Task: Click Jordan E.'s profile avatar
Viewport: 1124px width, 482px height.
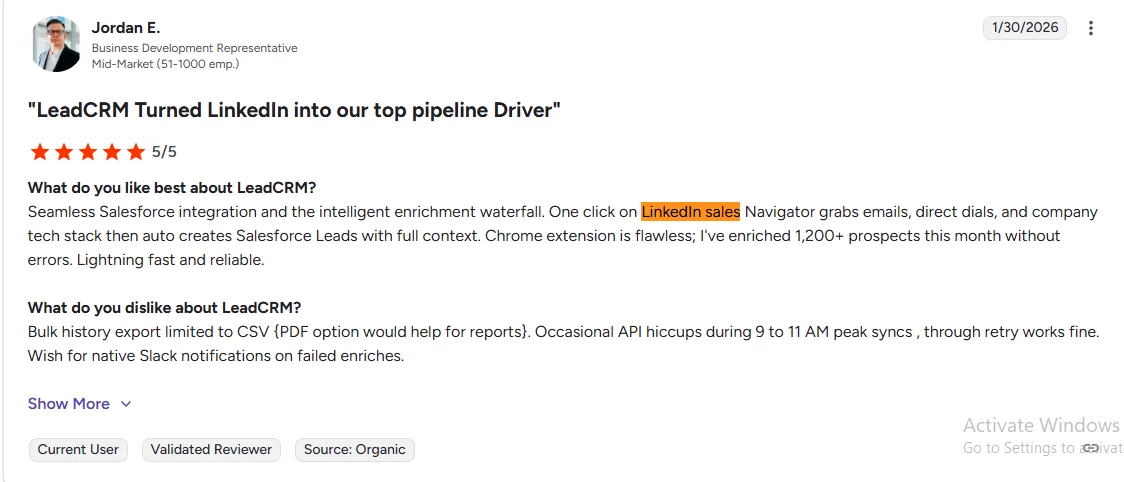Action: point(57,43)
